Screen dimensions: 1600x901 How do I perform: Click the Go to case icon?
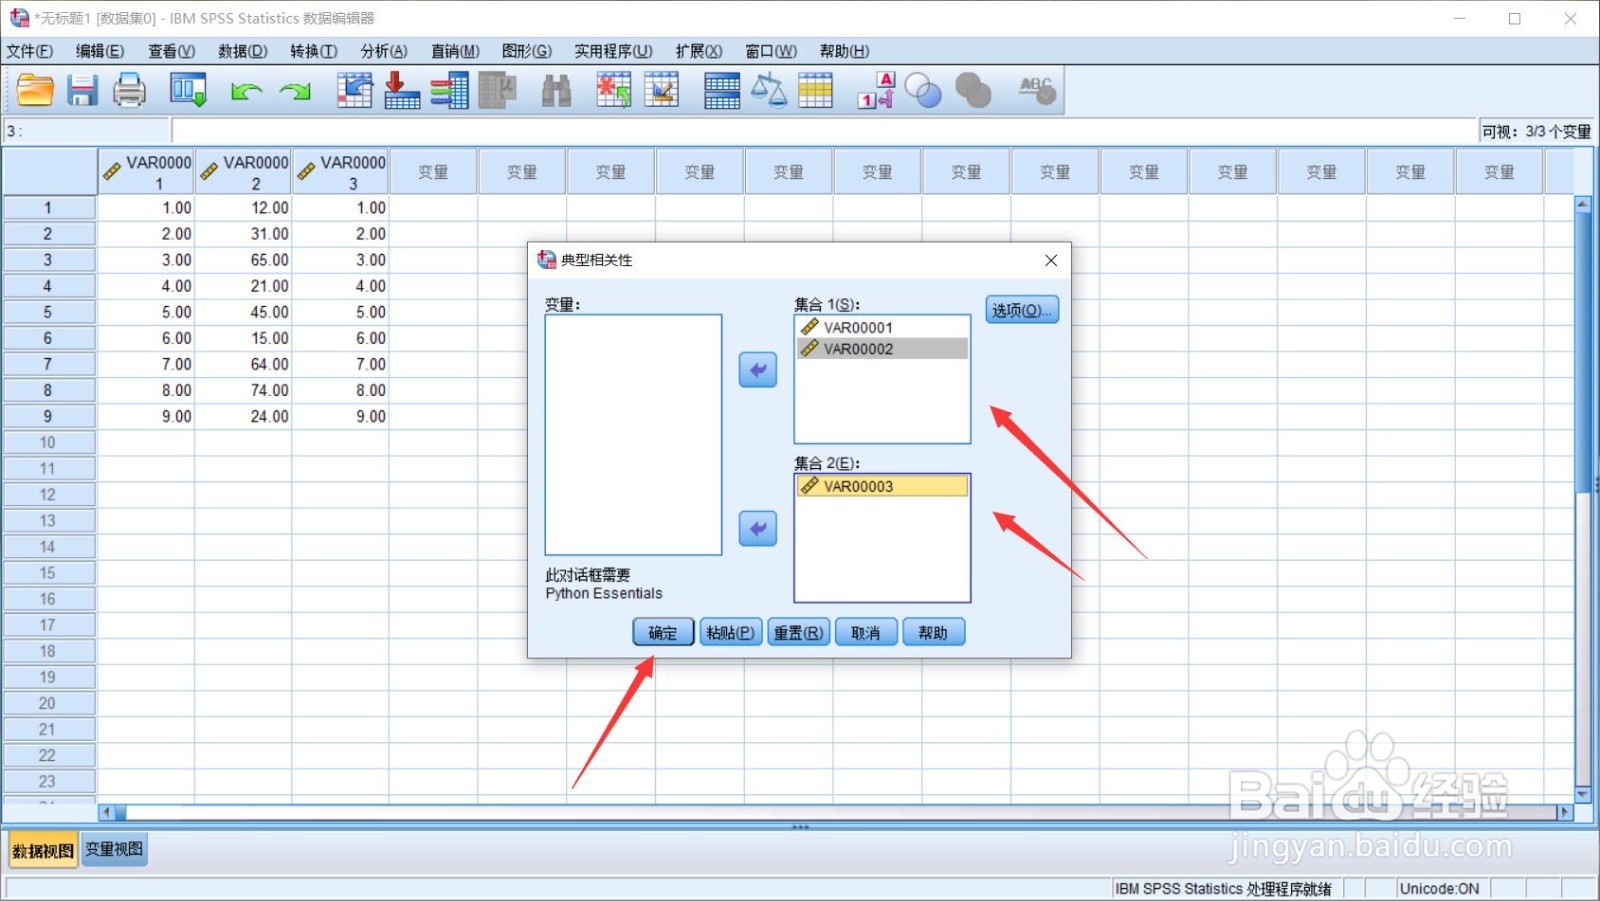point(355,90)
